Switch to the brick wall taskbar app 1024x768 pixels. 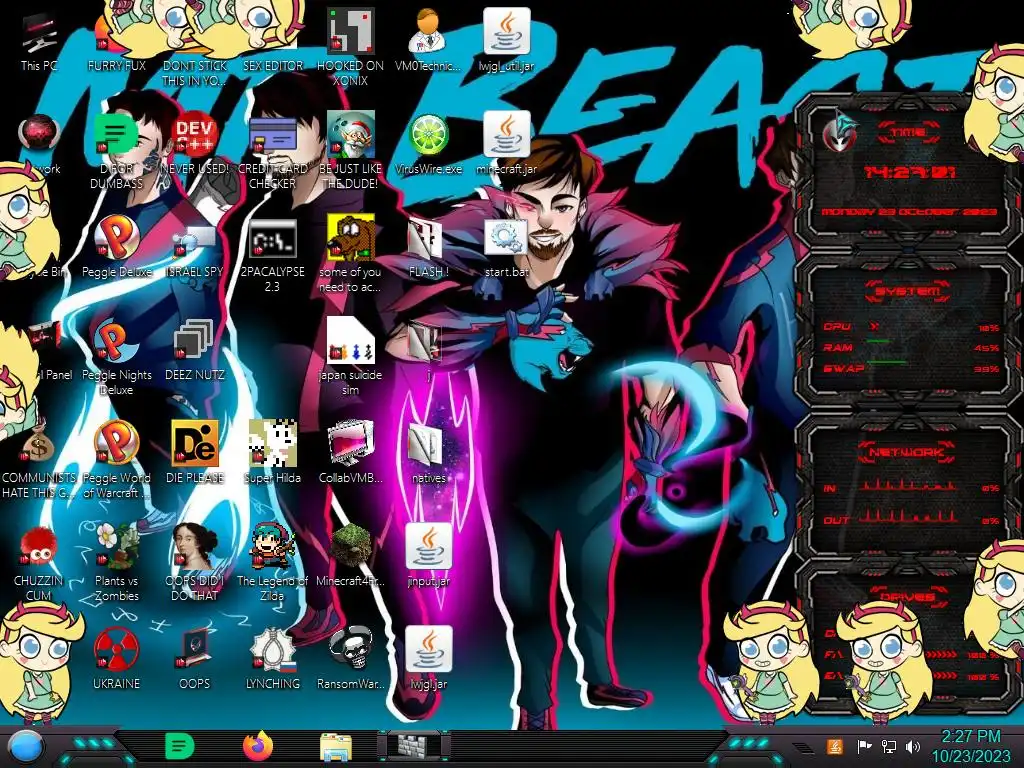point(414,746)
